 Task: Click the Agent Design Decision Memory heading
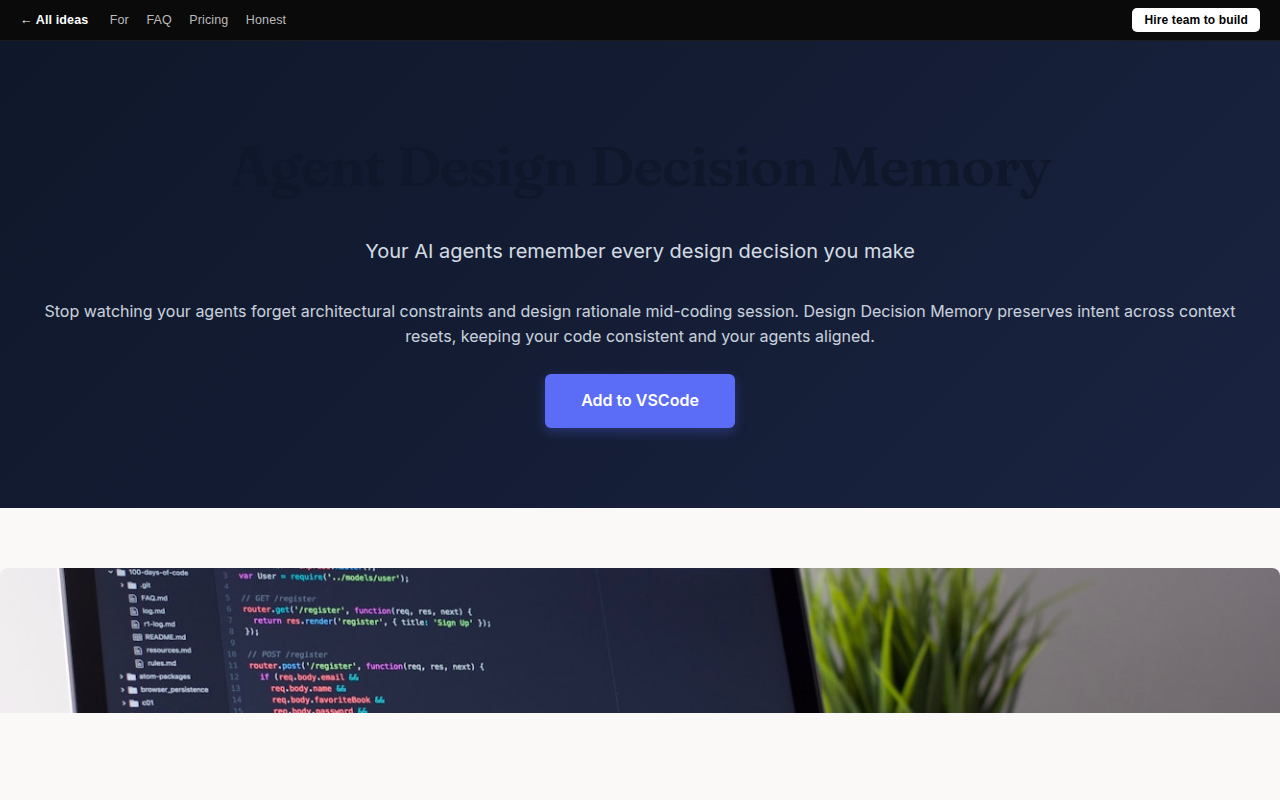pyautogui.click(x=640, y=168)
